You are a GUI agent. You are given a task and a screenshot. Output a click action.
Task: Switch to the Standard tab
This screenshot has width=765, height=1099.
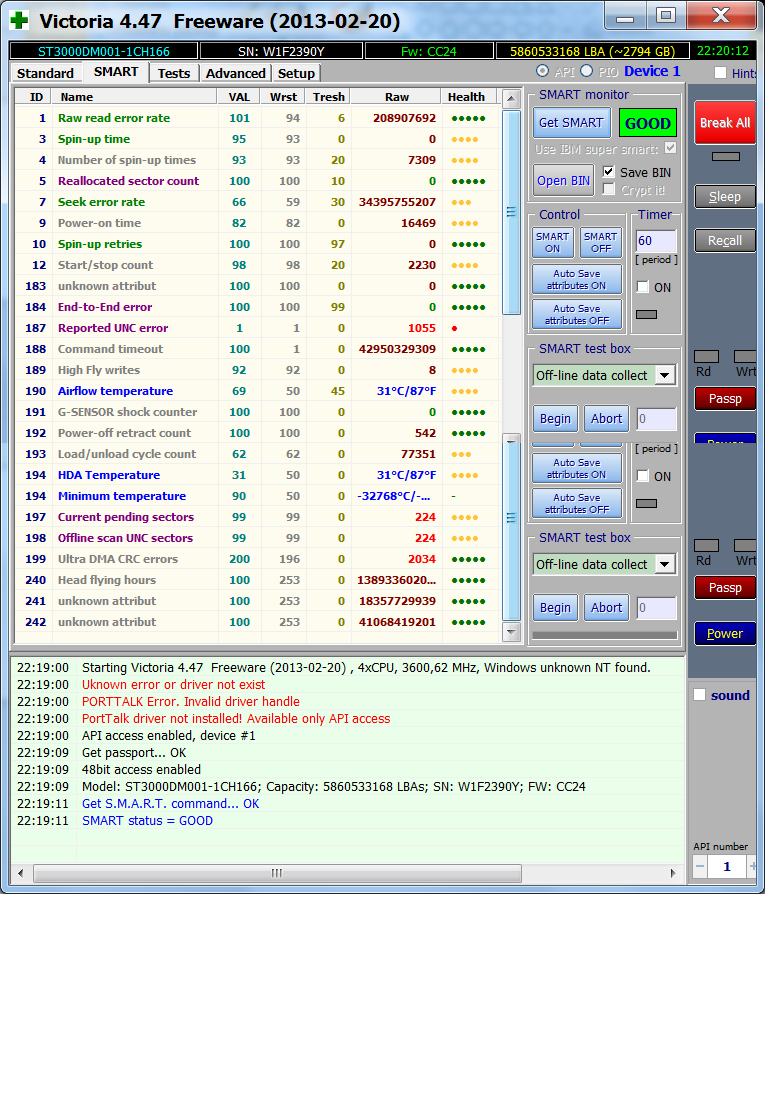click(x=46, y=73)
